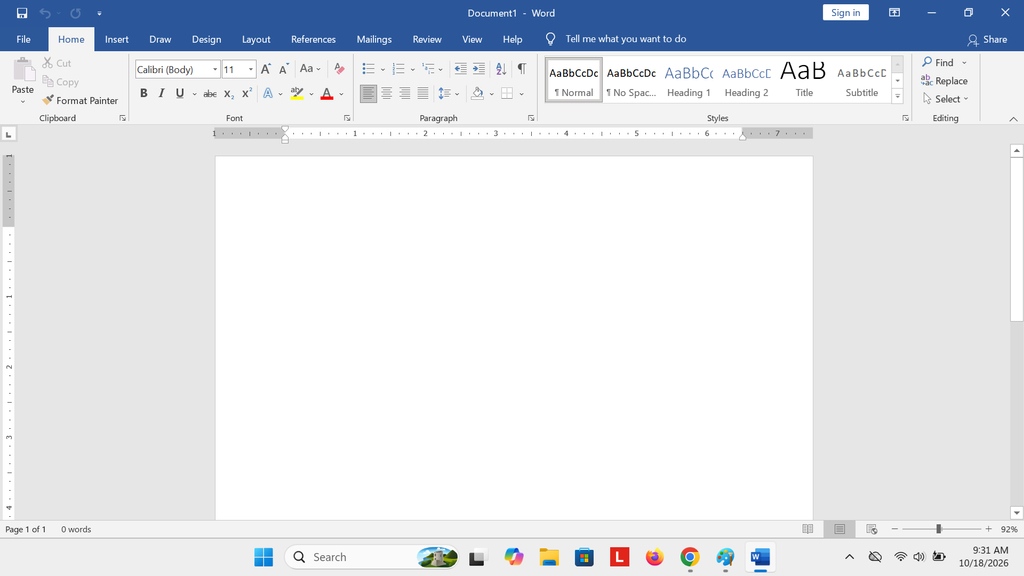The image size is (1024, 576).
Task: Apply superscript formatting
Action: point(247,93)
